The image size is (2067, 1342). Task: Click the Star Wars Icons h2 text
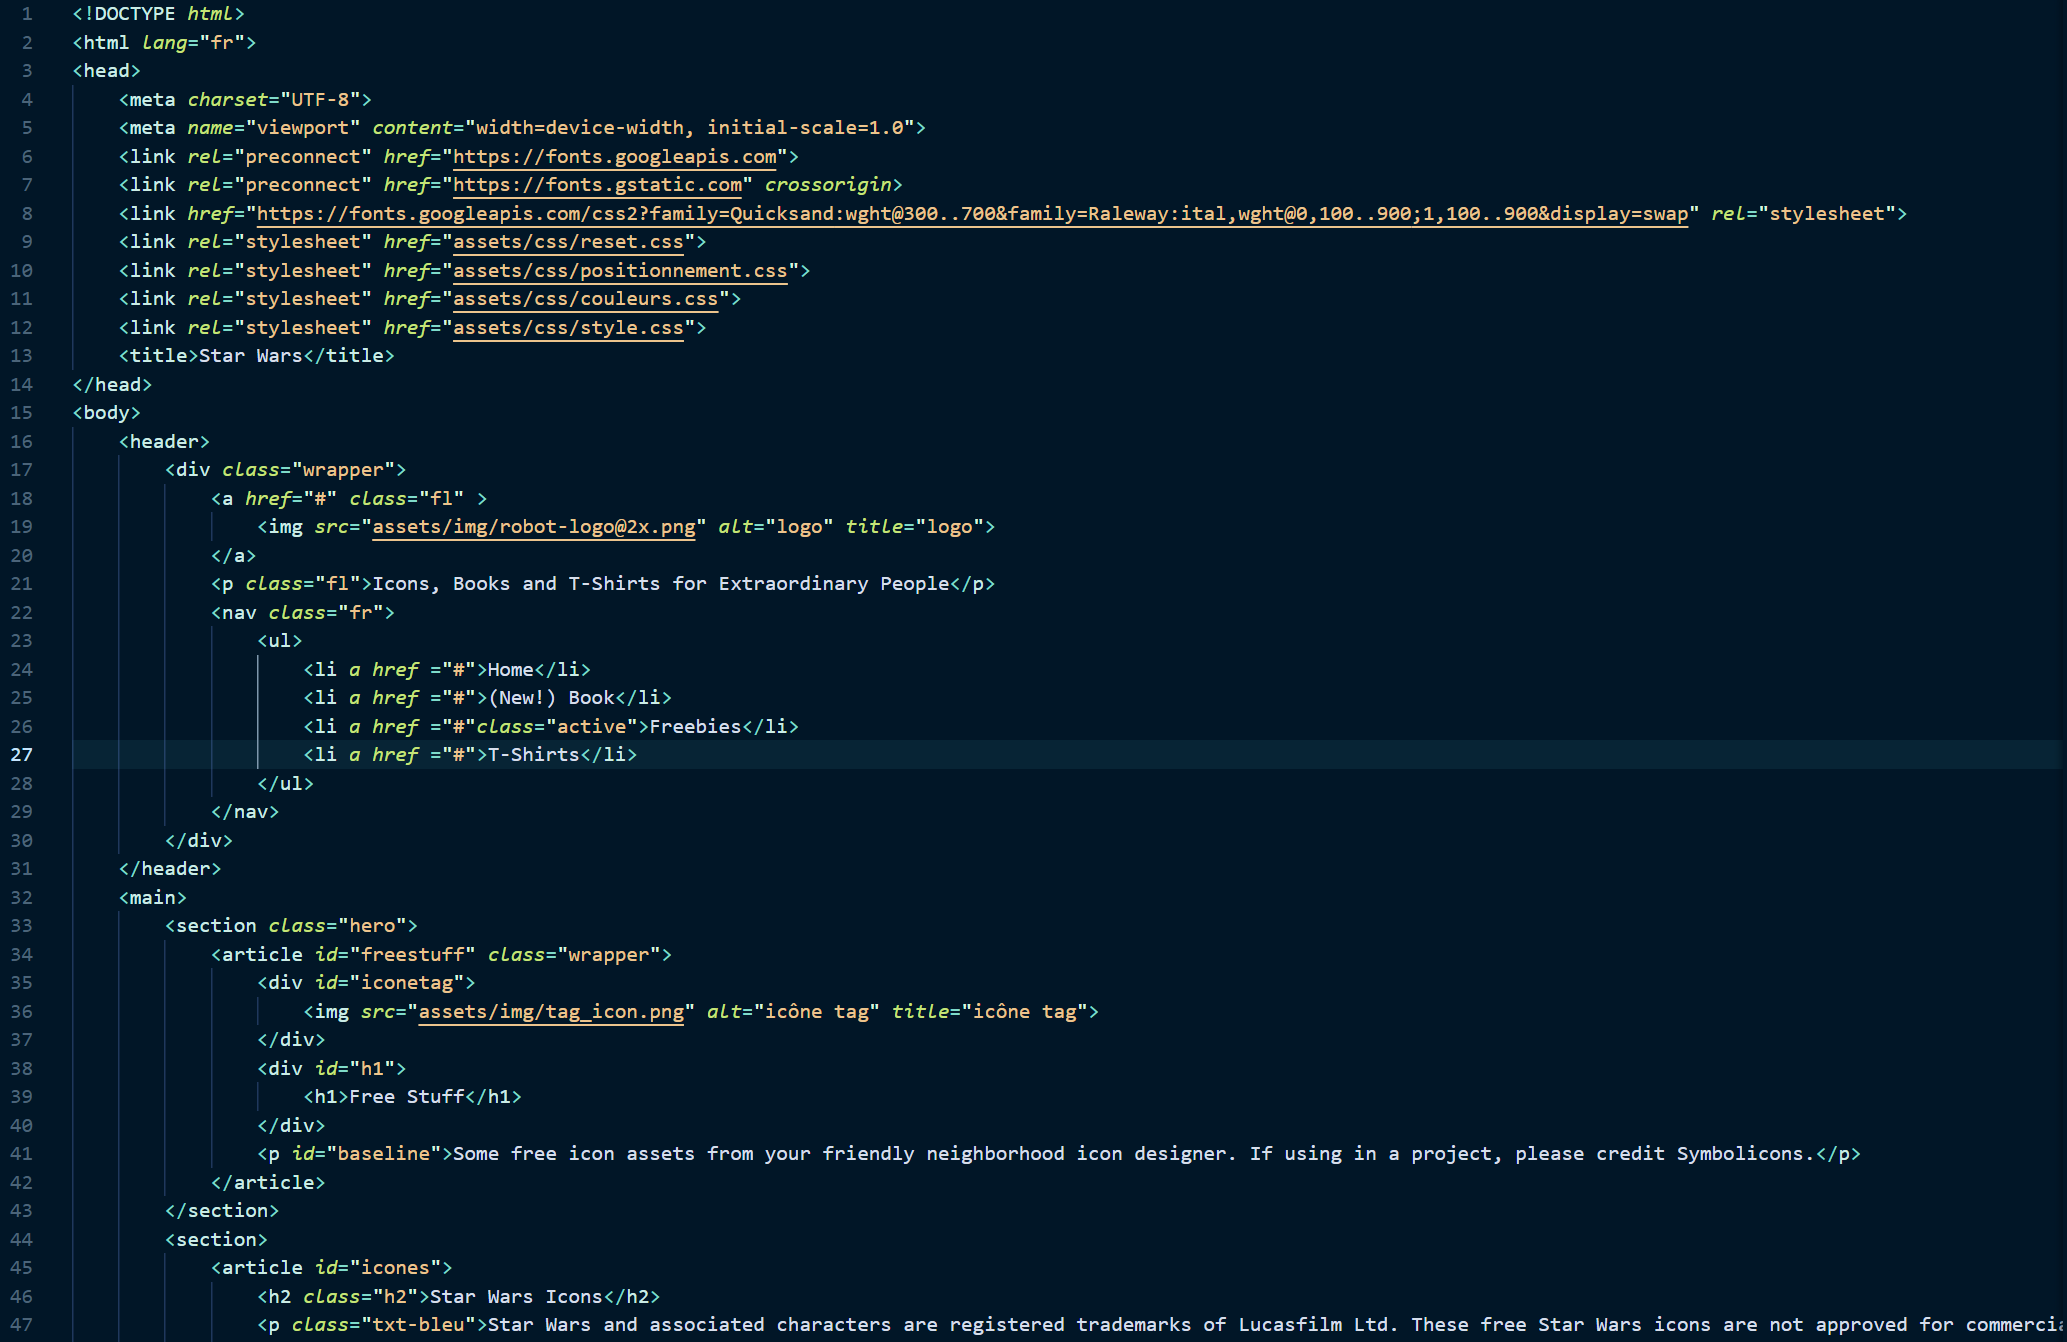pyautogui.click(x=516, y=1297)
